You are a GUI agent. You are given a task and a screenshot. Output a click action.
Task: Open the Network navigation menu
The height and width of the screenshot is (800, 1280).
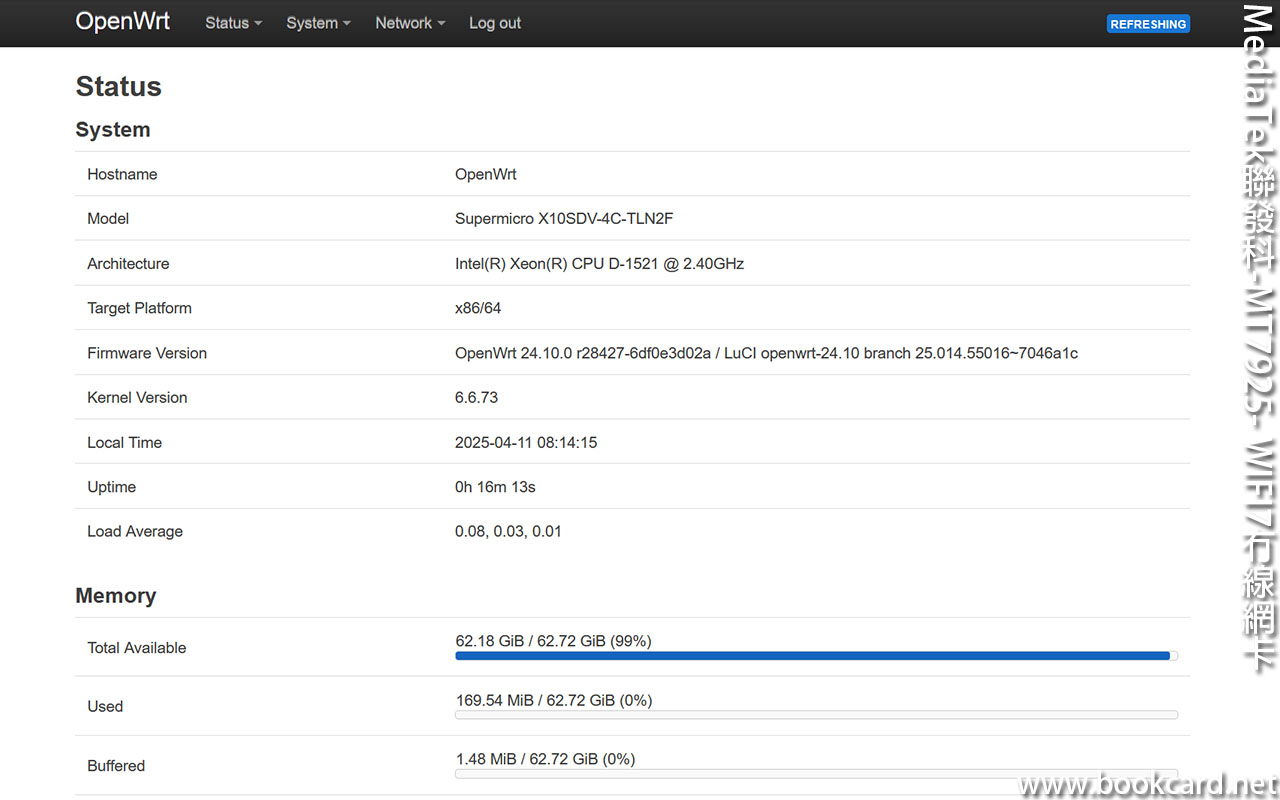(x=404, y=23)
